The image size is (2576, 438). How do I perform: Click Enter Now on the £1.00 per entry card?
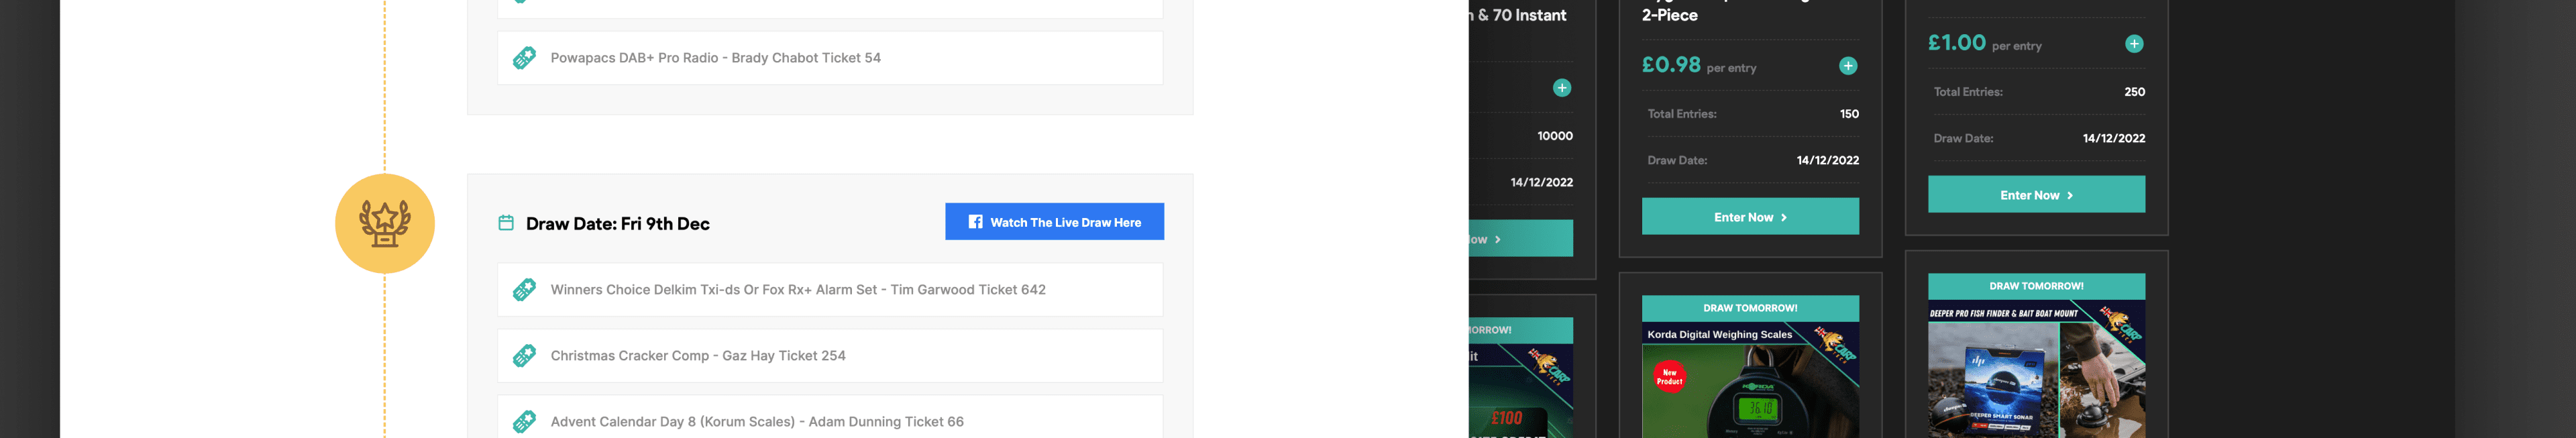tap(2036, 195)
